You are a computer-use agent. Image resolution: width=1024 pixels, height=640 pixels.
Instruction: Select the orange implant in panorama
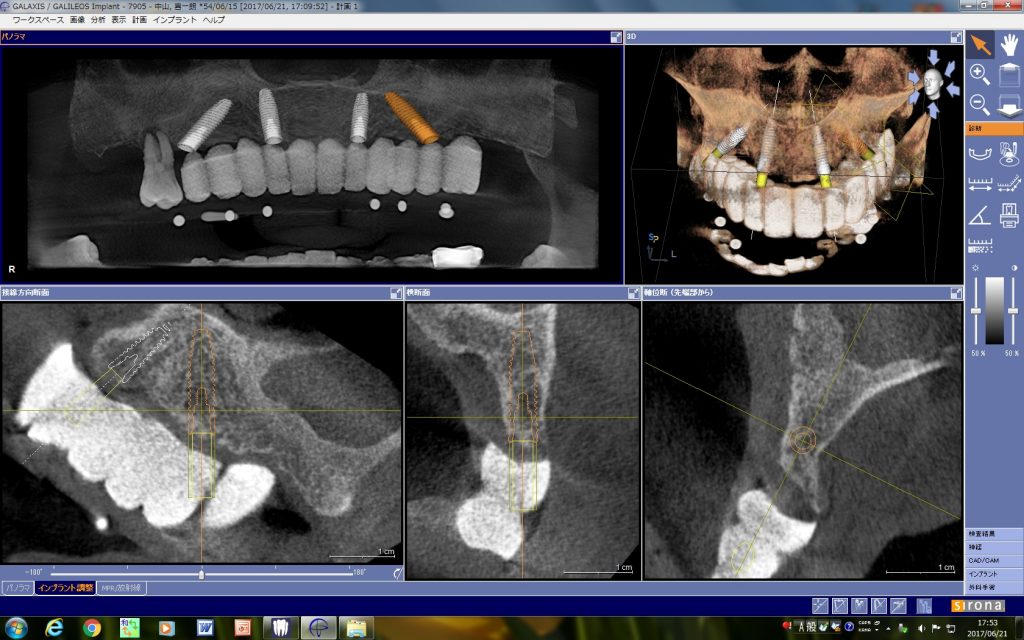click(411, 118)
